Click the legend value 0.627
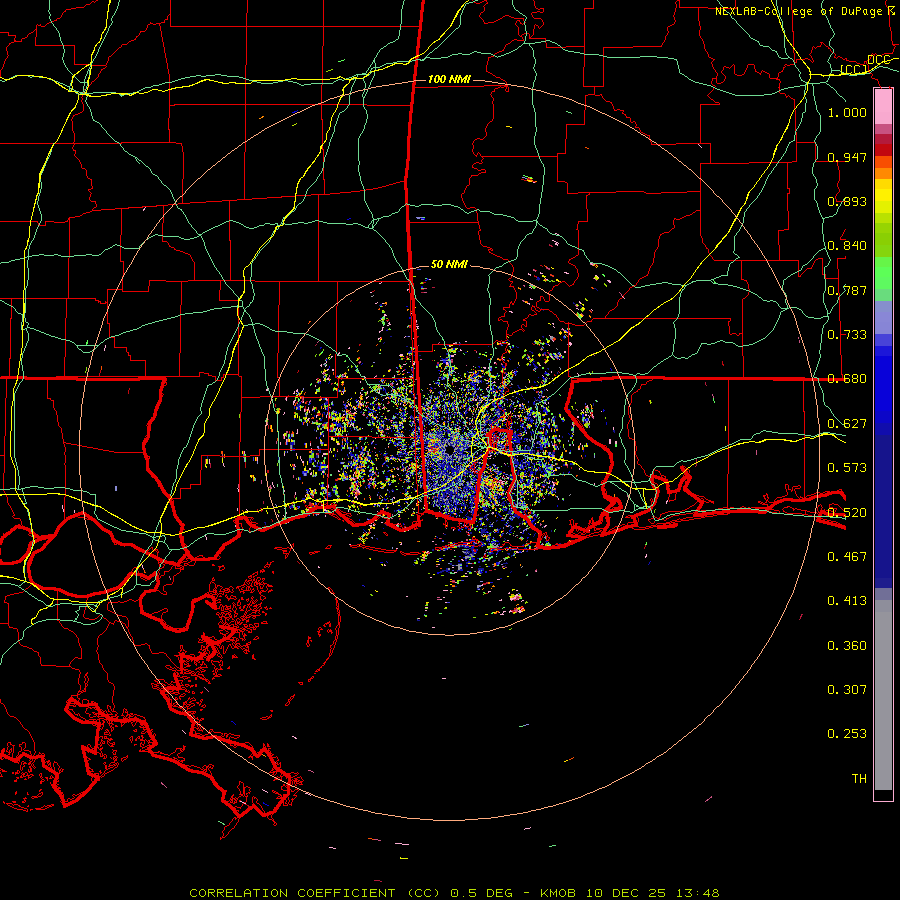Image resolution: width=900 pixels, height=900 pixels. pyautogui.click(x=847, y=423)
